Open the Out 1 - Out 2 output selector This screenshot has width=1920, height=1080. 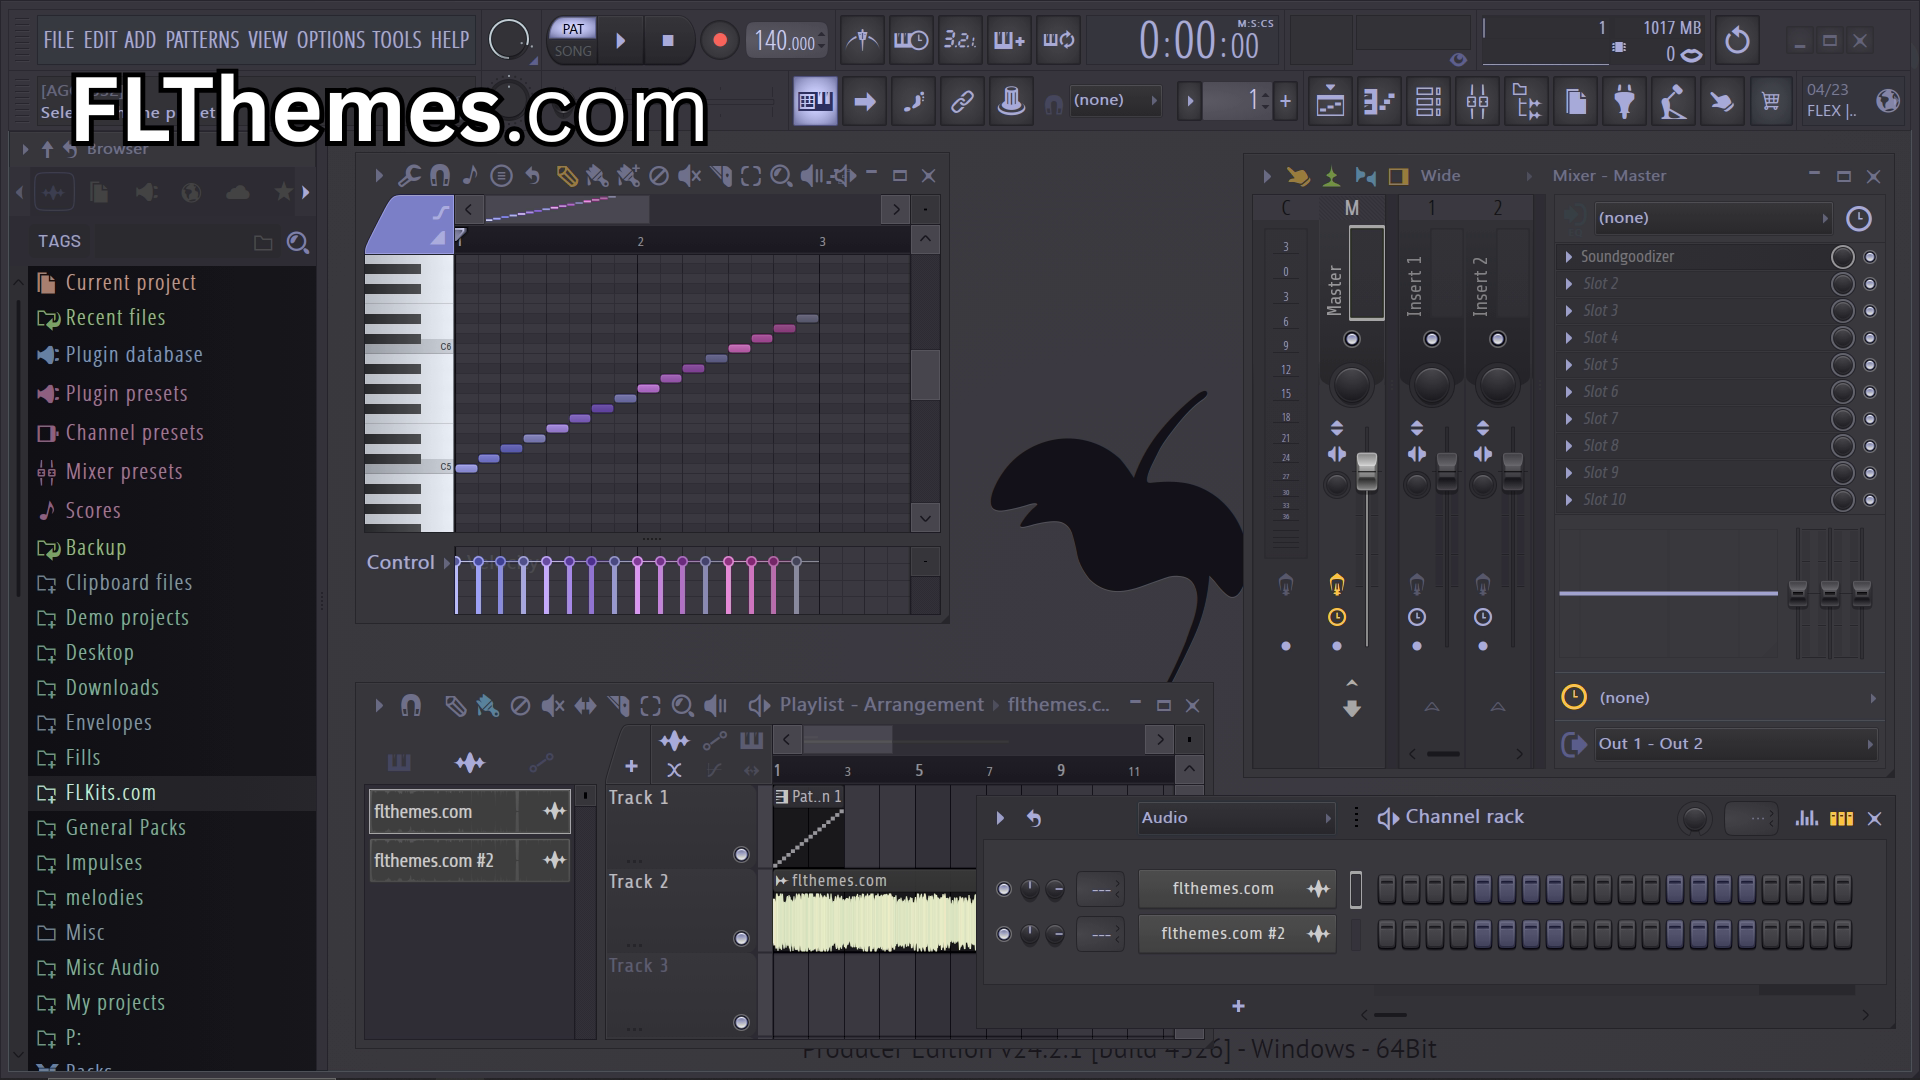click(x=1734, y=744)
